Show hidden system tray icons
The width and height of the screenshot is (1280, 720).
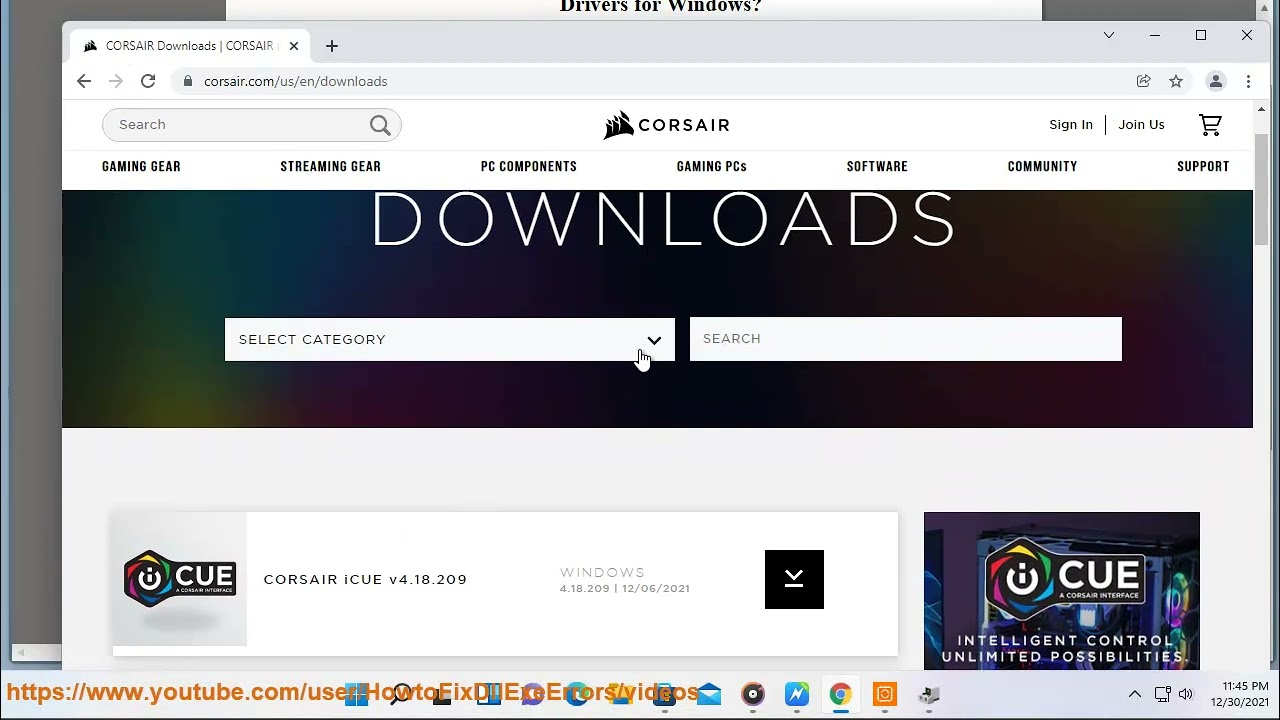pyautogui.click(x=1135, y=694)
